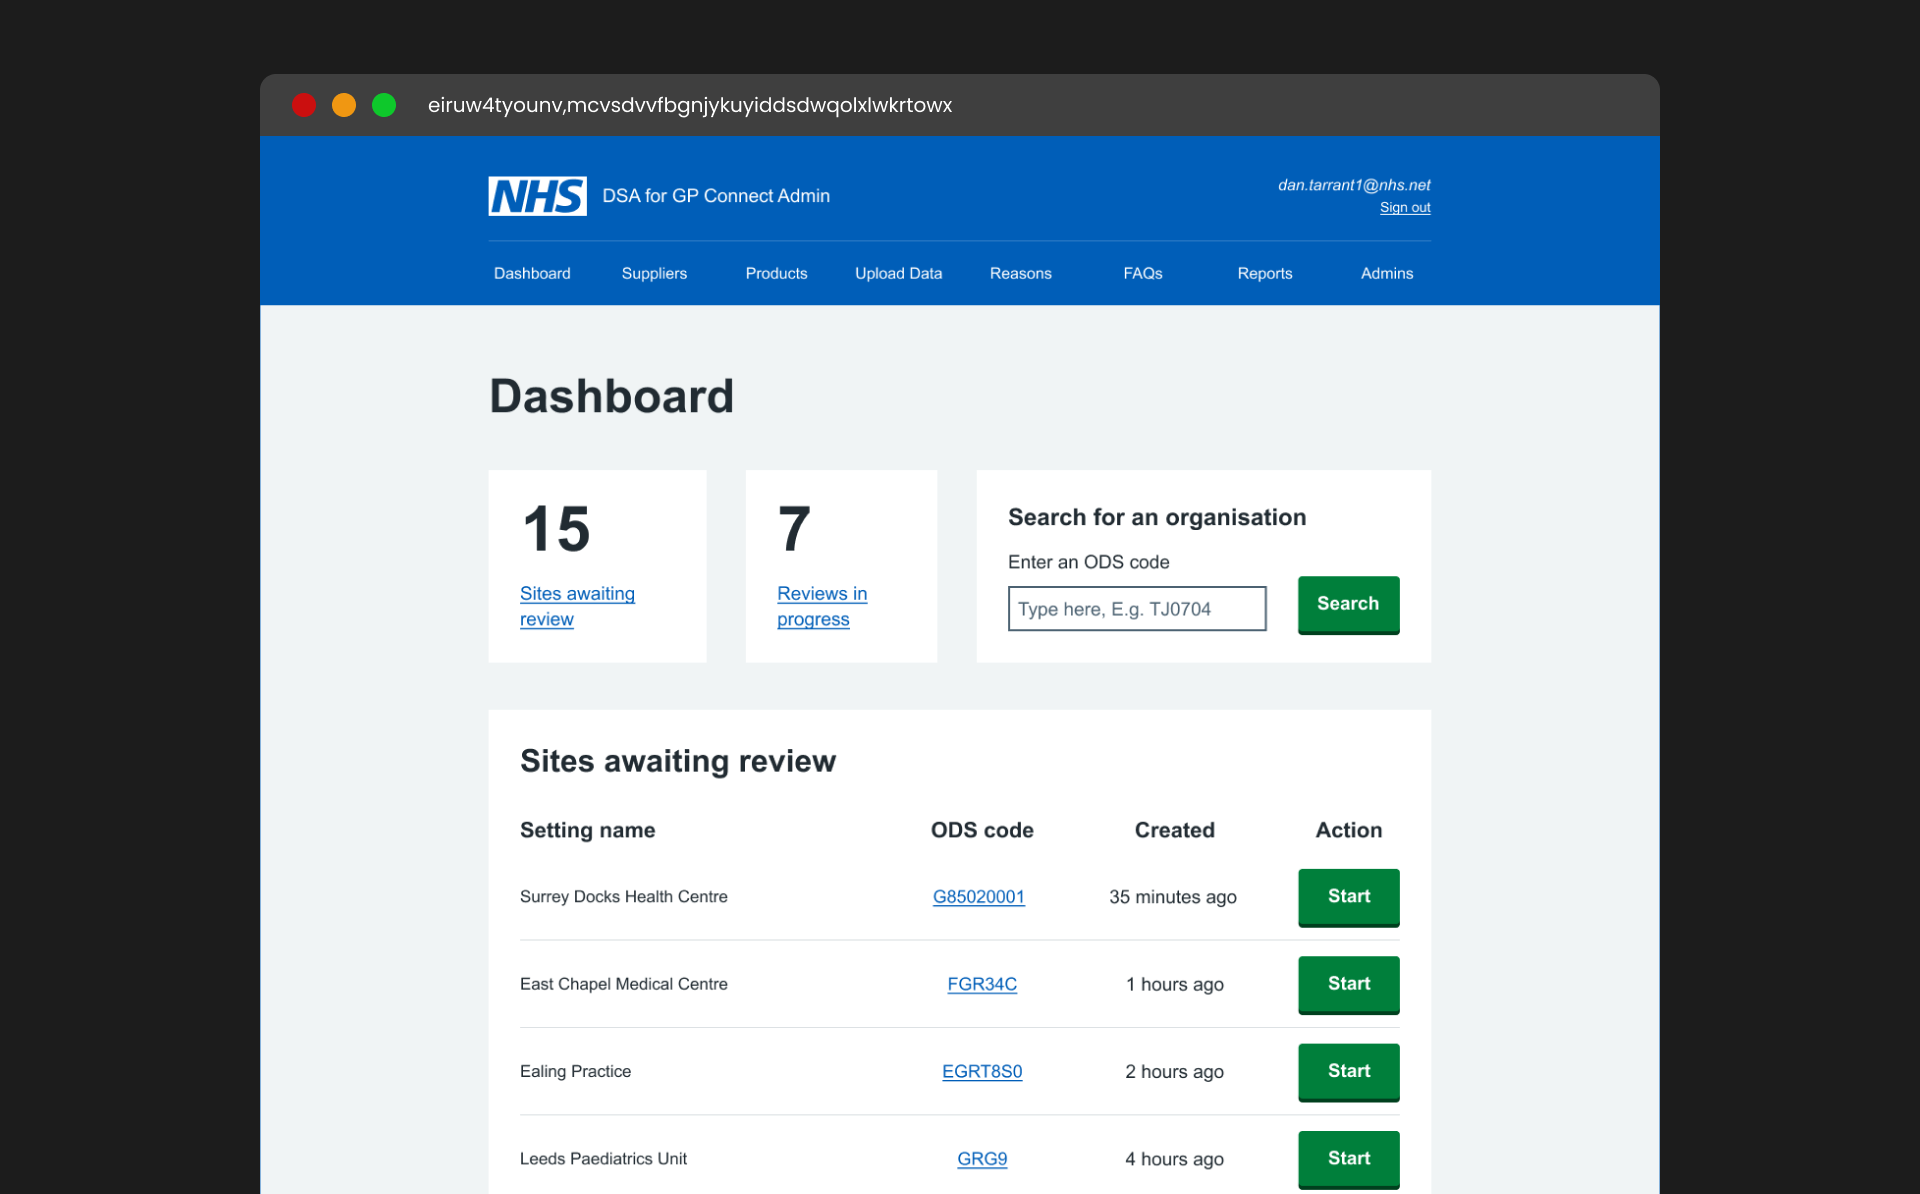
Task: Click the green window maximize dot
Action: [x=384, y=105]
